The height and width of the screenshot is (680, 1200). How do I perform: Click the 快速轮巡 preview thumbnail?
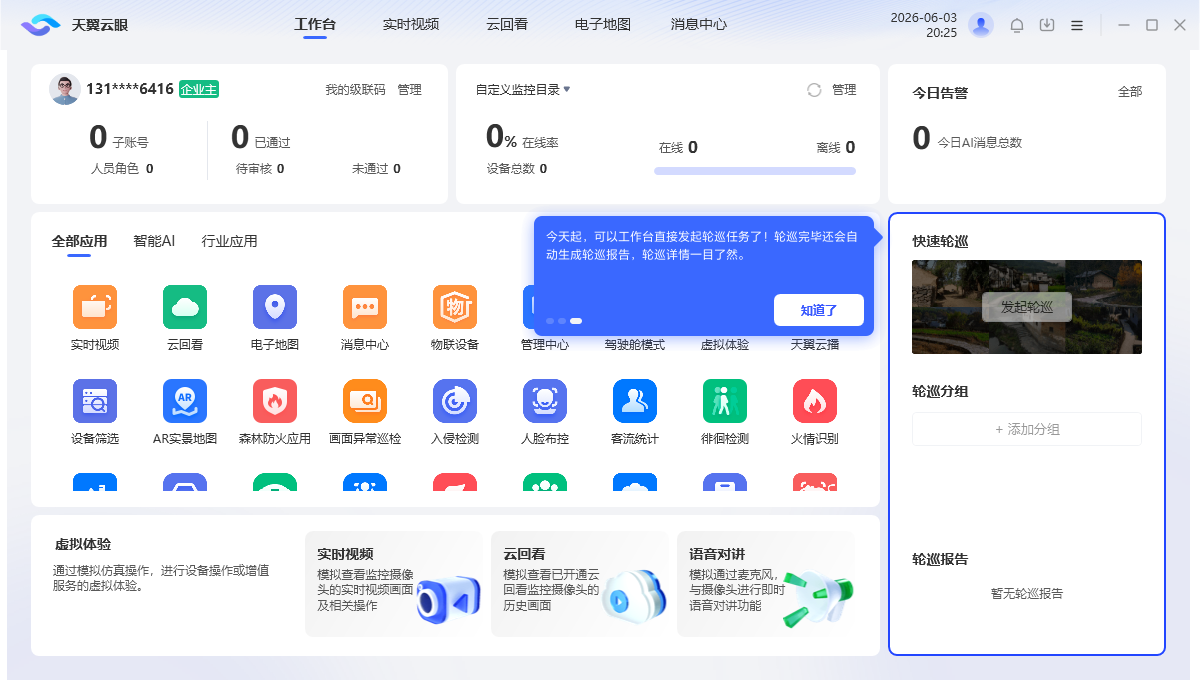tap(1027, 307)
